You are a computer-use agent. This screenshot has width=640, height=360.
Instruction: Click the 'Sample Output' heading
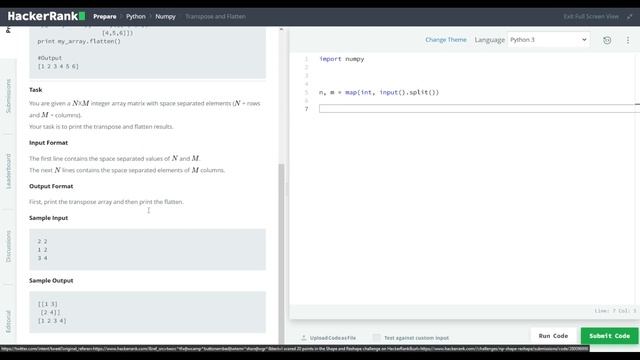point(51,280)
